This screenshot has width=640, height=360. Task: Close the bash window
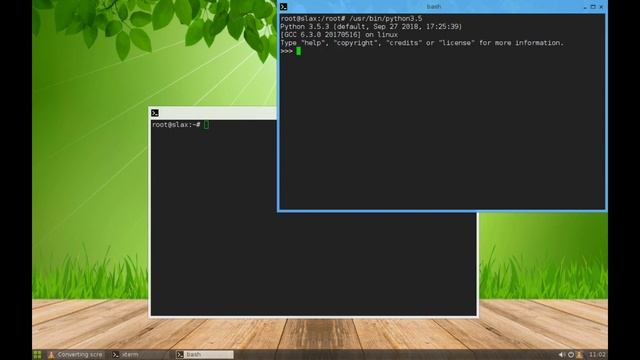tap(601, 7)
